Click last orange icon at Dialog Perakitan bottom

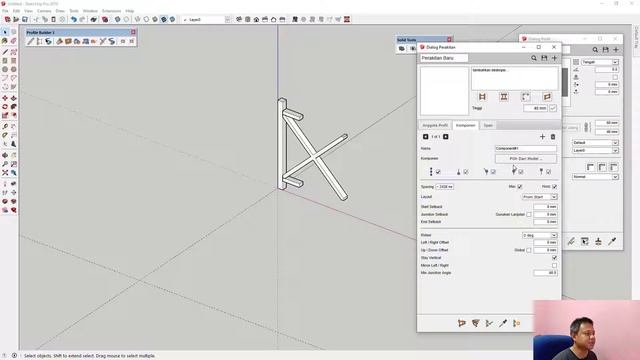(x=517, y=323)
